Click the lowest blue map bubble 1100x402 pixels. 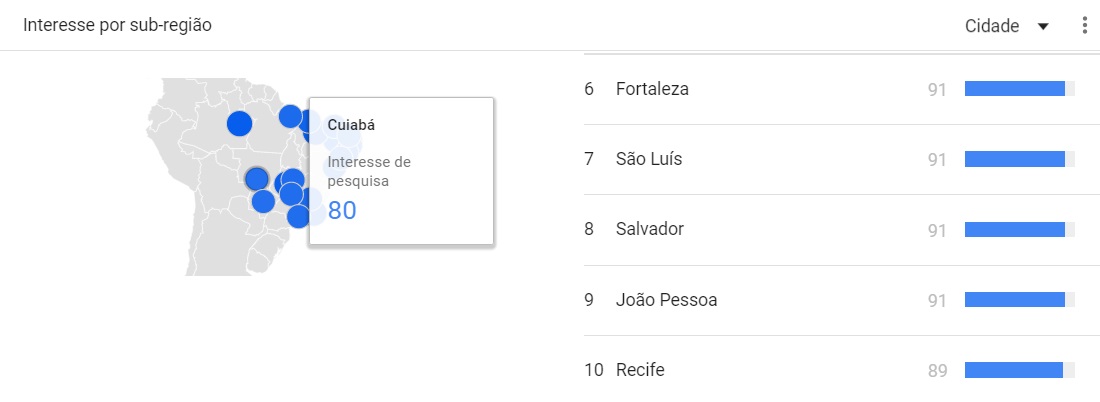coord(298,216)
